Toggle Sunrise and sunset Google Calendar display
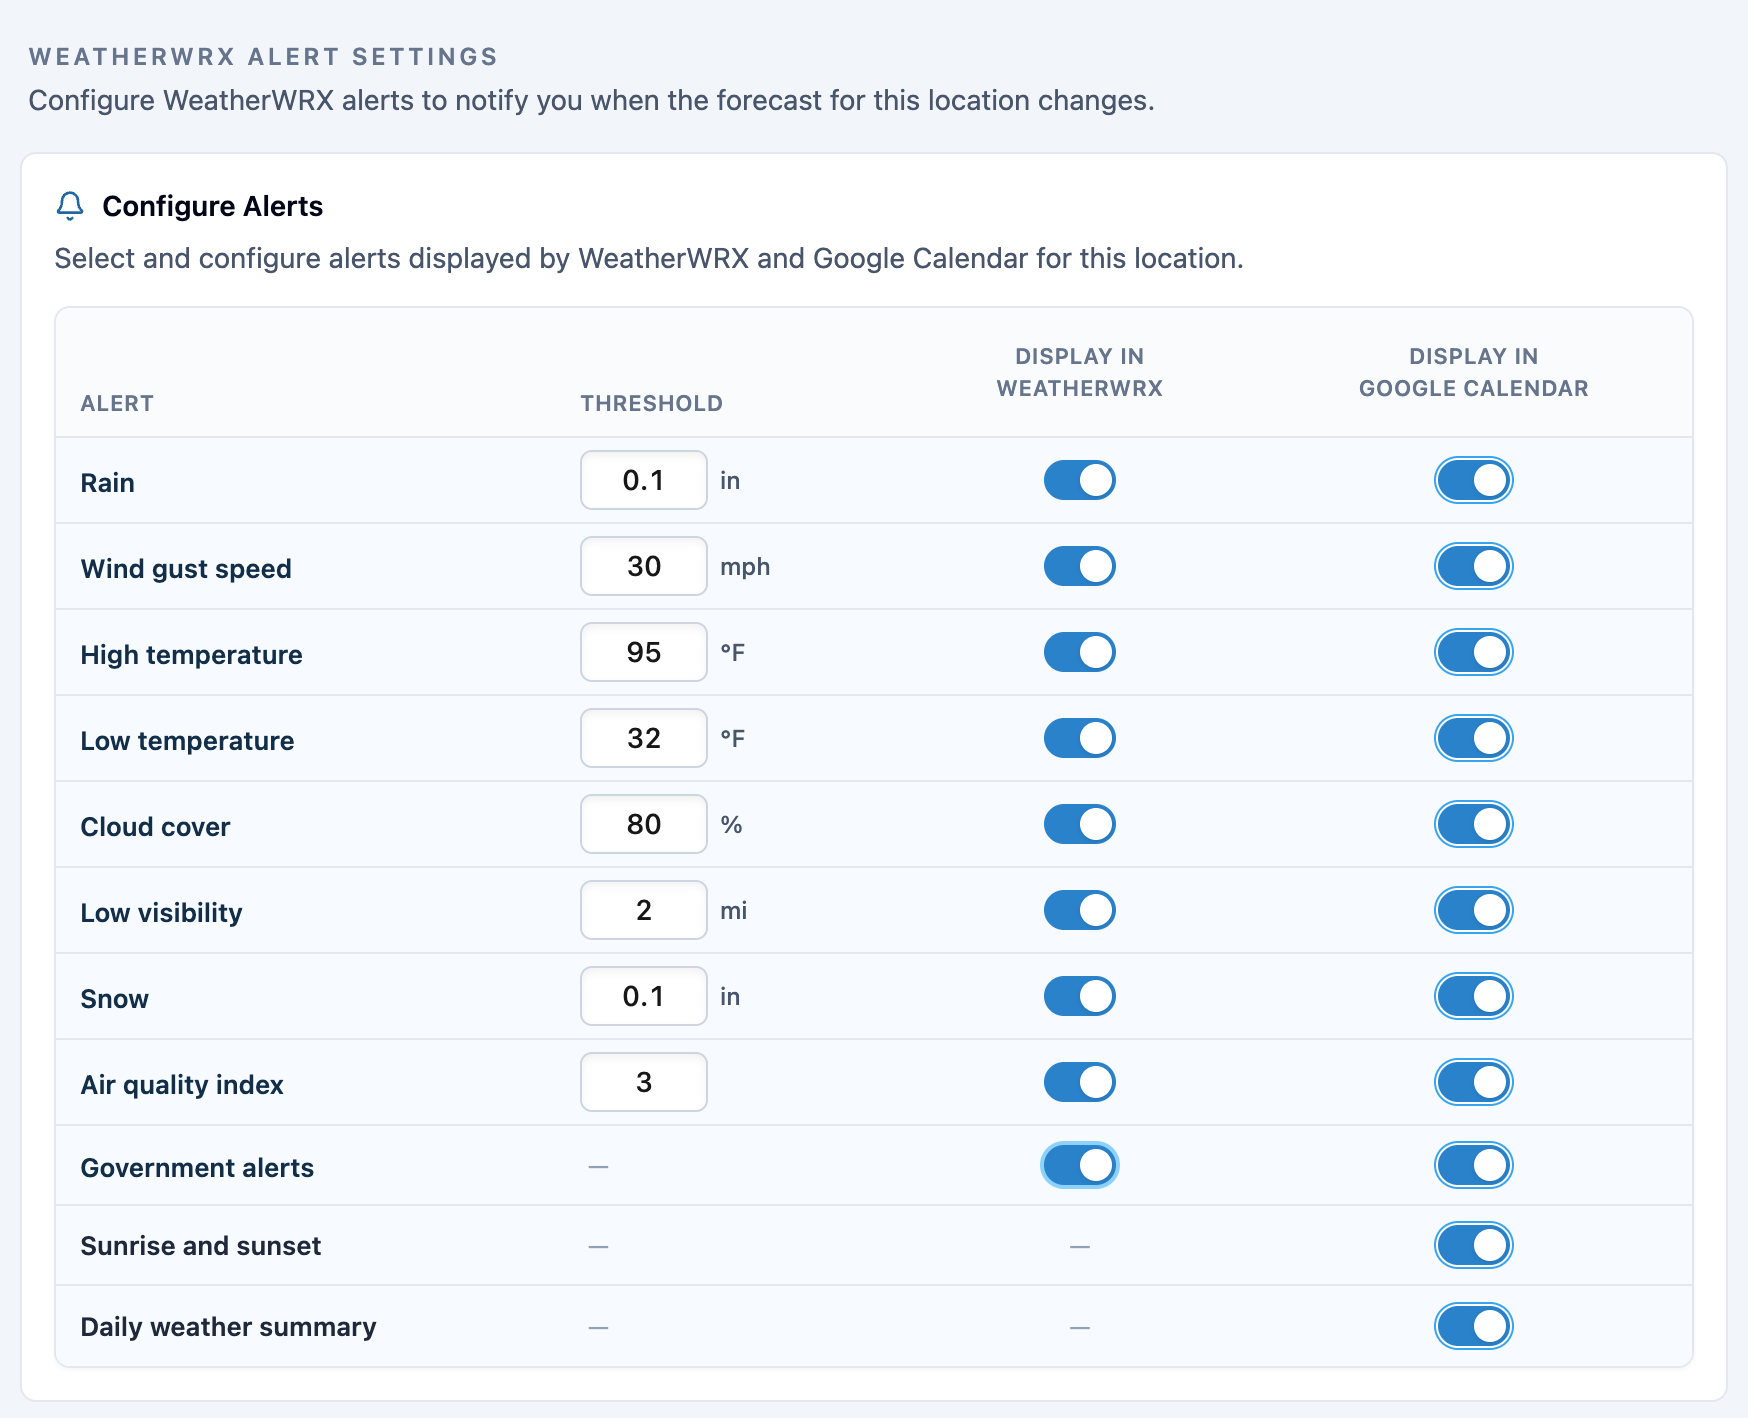 (1473, 1245)
